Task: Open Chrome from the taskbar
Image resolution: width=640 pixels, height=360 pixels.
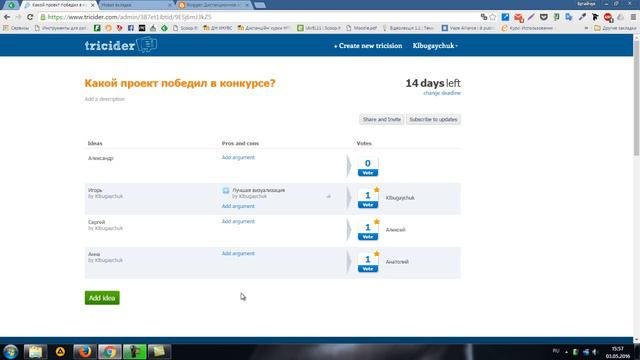Action: (x=110, y=351)
